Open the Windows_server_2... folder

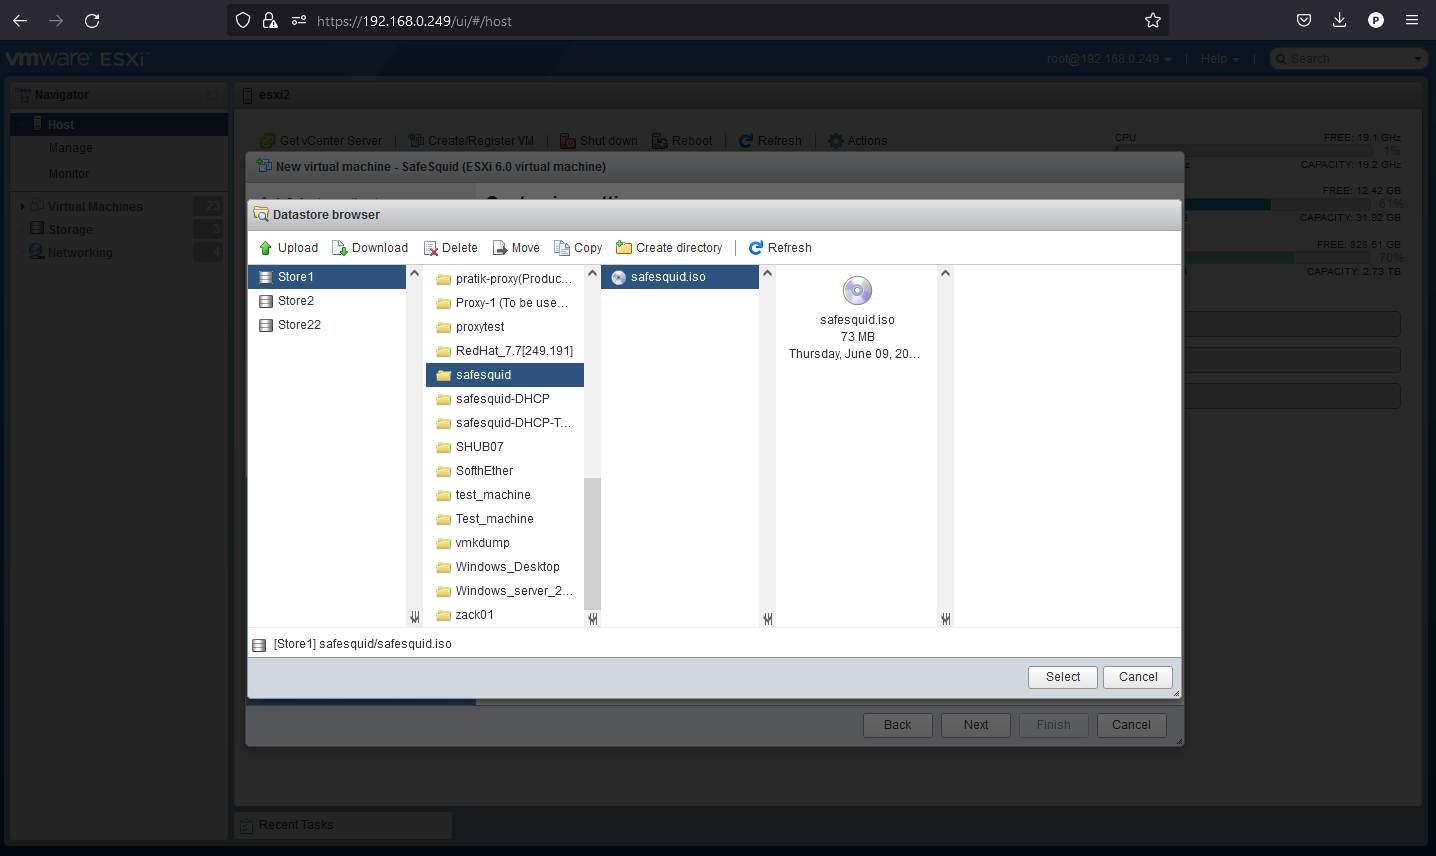(505, 591)
